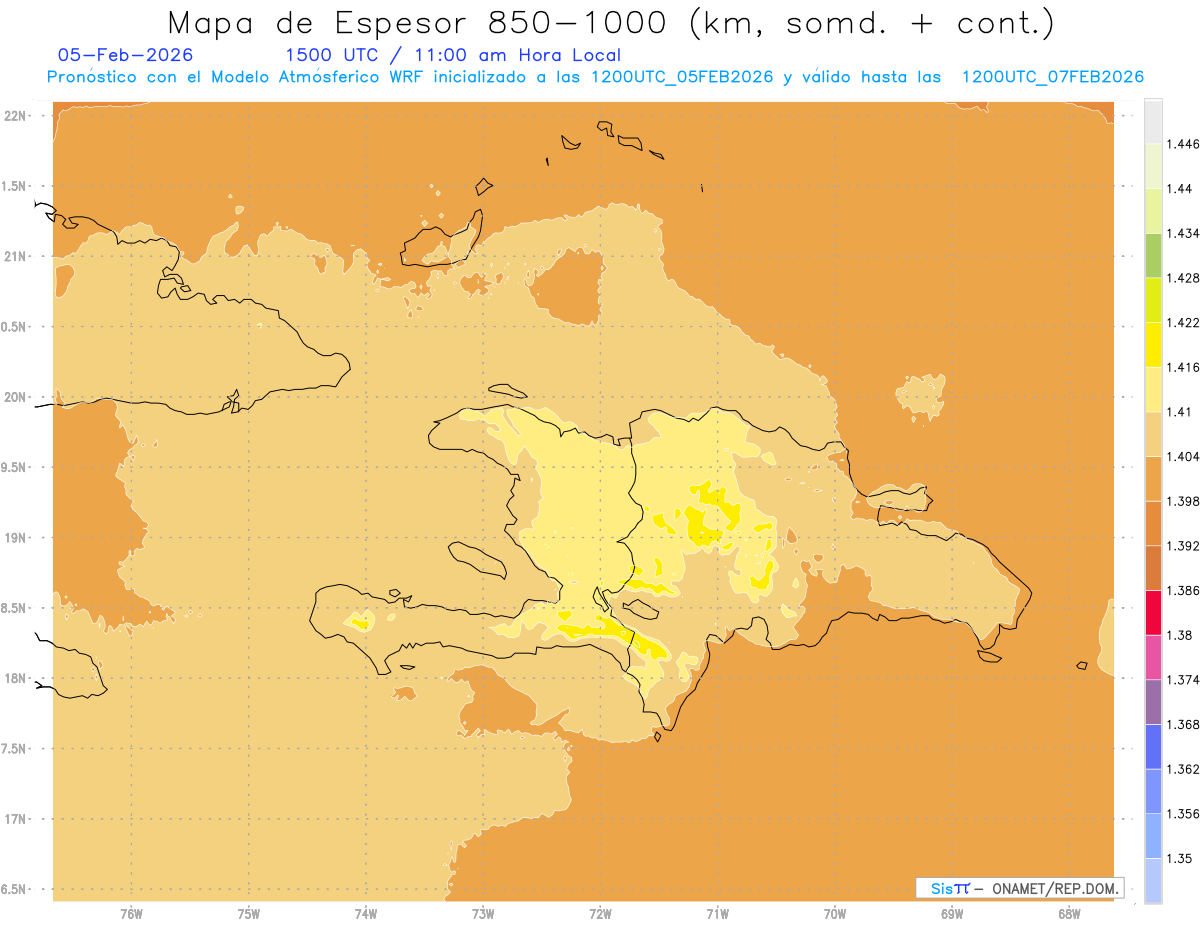Click the '70W' longitude axis label
This screenshot has width=1200, height=927.
pos(835,914)
